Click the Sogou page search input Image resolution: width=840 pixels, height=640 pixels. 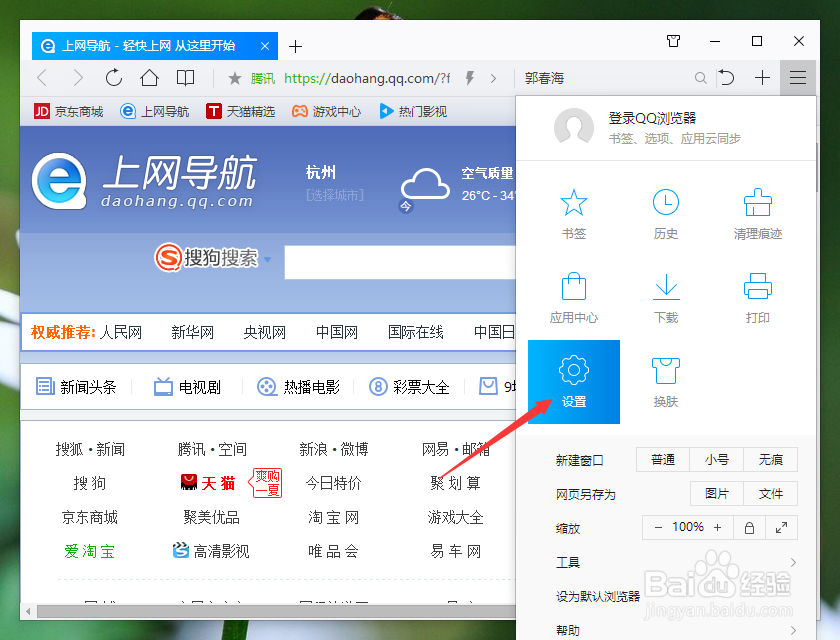[x=400, y=262]
